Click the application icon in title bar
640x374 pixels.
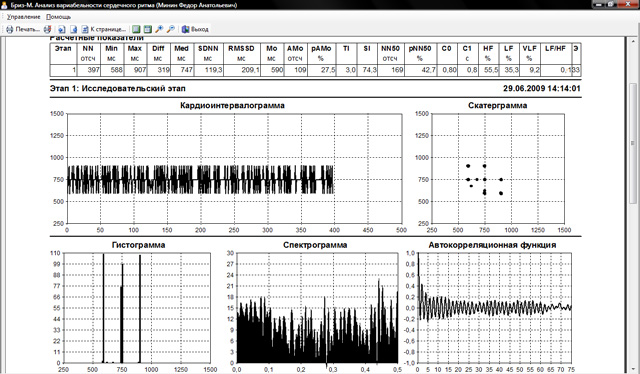click(4, 5)
